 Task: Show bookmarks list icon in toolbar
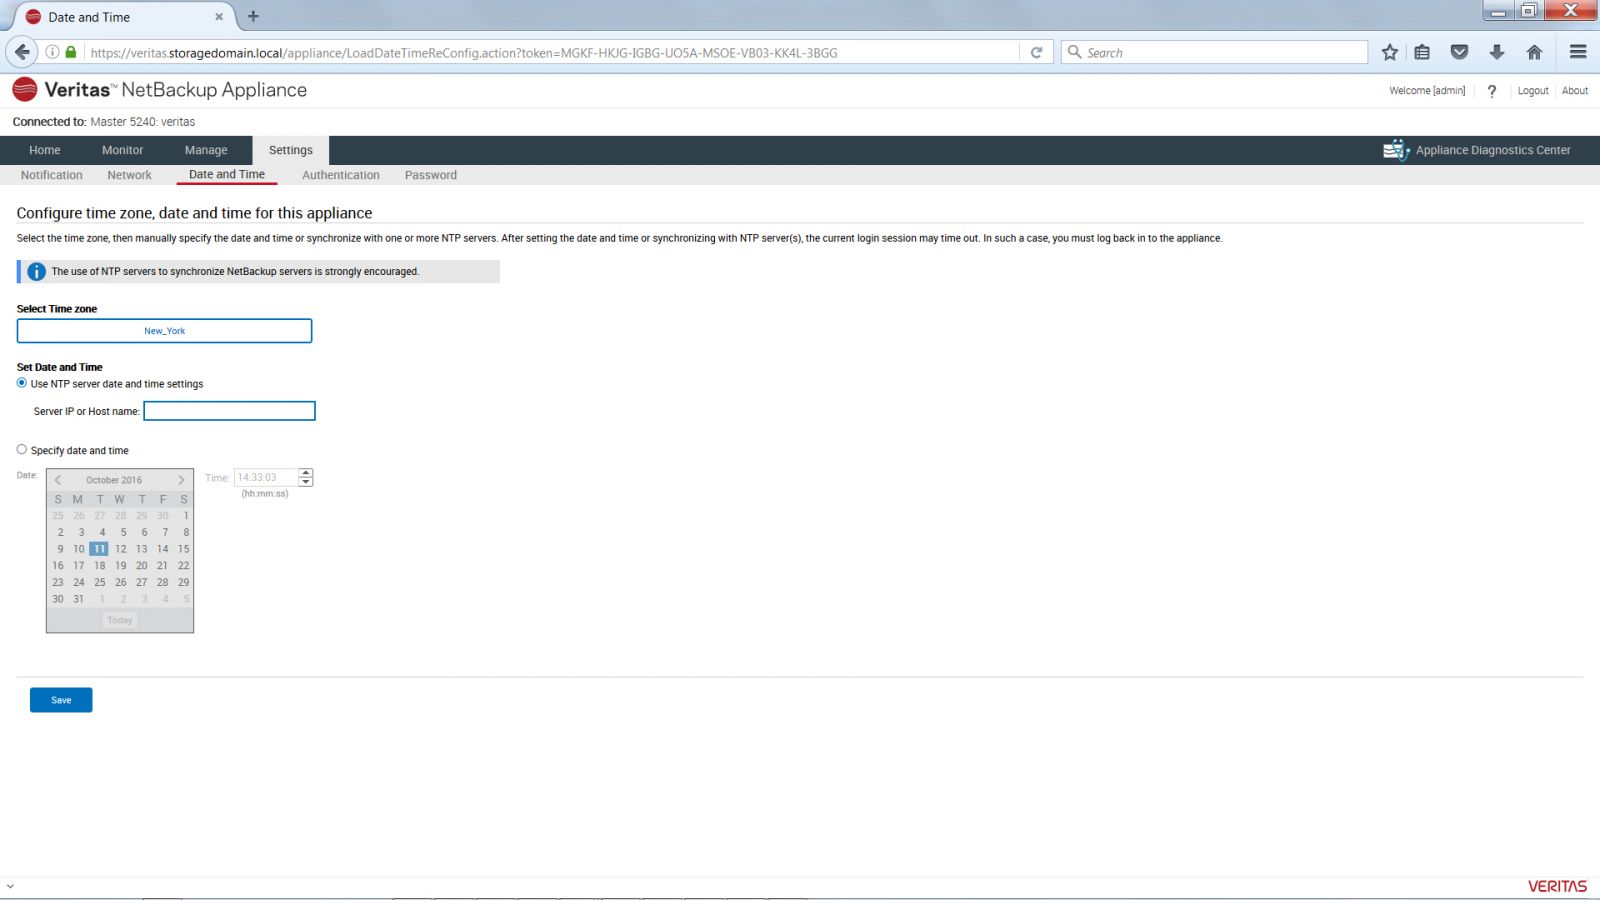click(x=1422, y=52)
